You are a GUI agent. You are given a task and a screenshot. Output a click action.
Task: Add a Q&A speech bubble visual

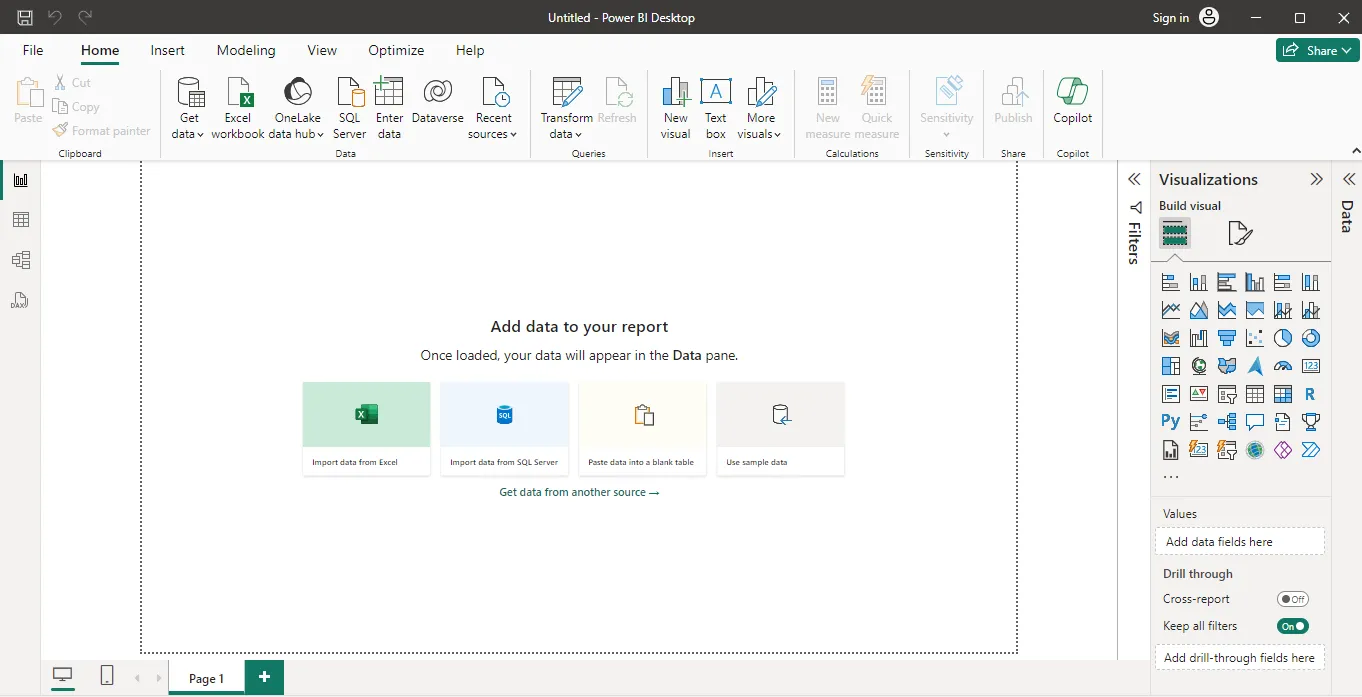click(x=1254, y=422)
